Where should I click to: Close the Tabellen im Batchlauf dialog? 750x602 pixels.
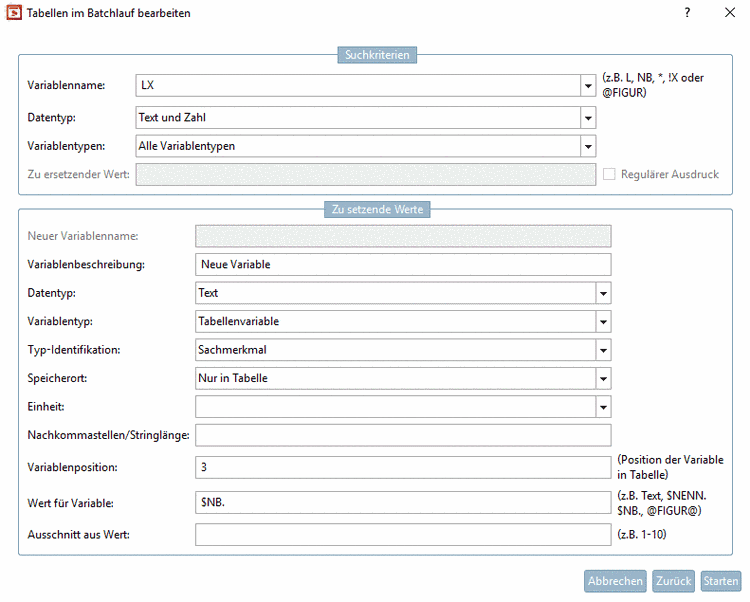pos(730,13)
